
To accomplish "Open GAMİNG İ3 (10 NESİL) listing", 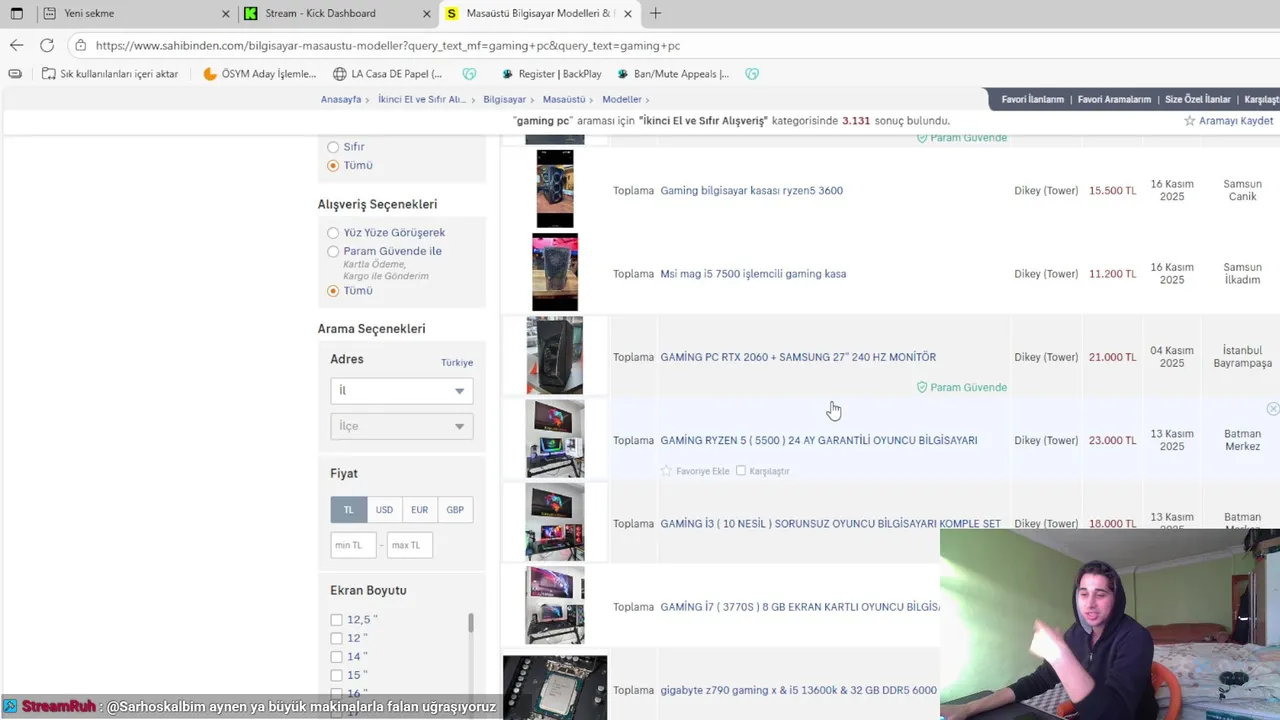I will 830,524.
